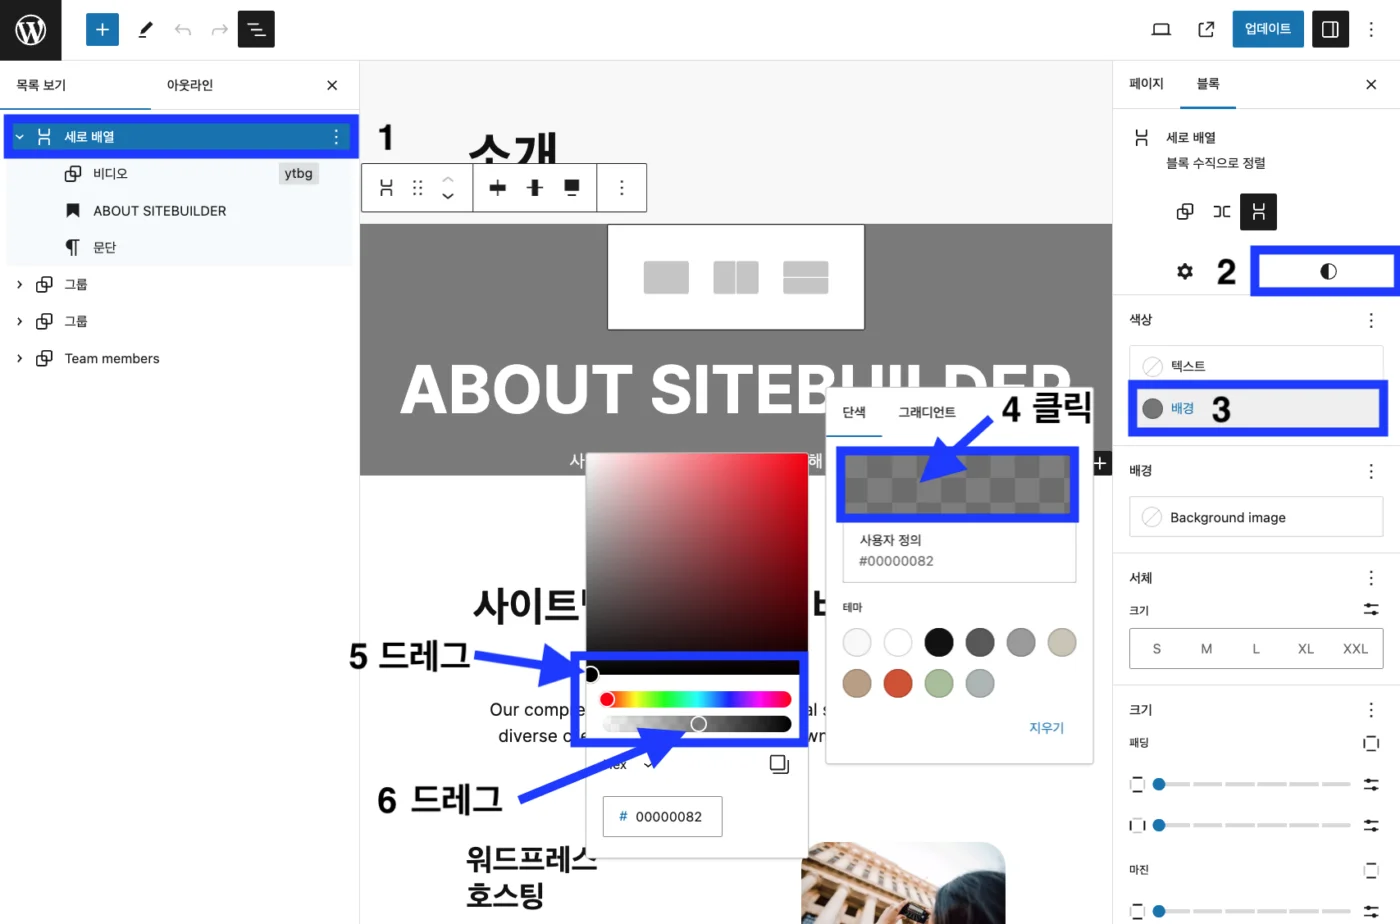Click the copy color value icon
This screenshot has height=924, width=1400.
[779, 764]
